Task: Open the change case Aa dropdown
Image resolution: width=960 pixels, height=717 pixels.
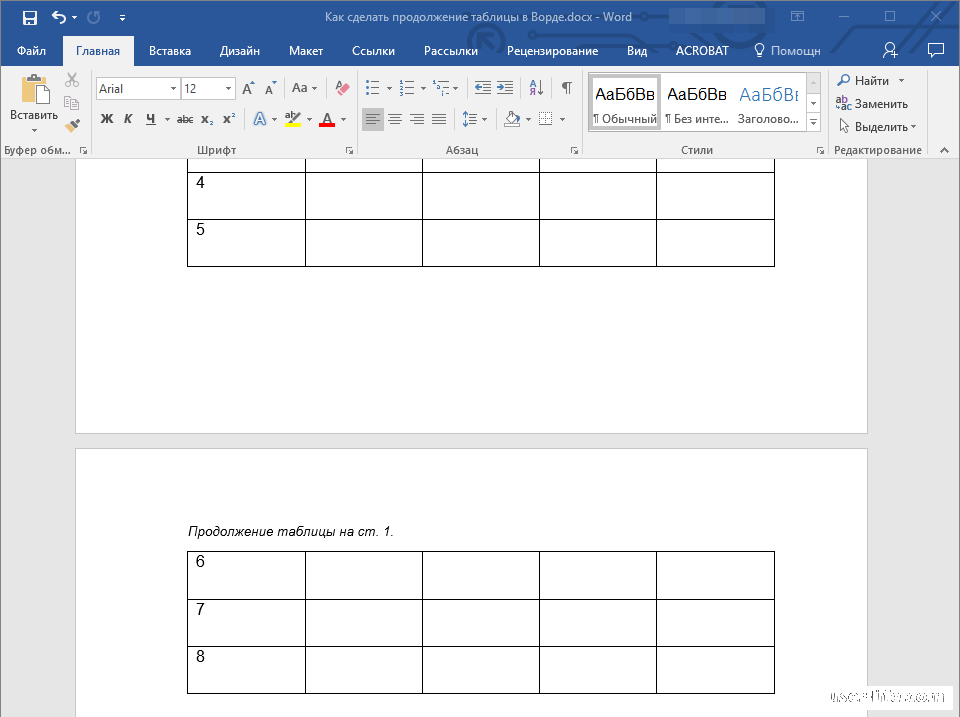Action: click(x=304, y=88)
